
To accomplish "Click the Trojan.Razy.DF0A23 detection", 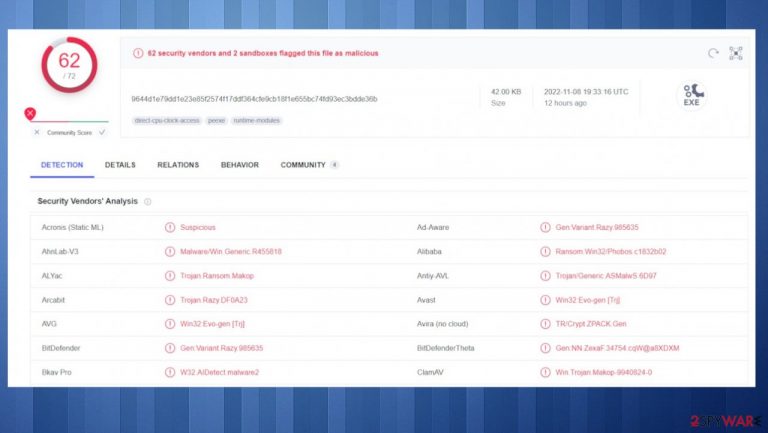I will coord(214,300).
